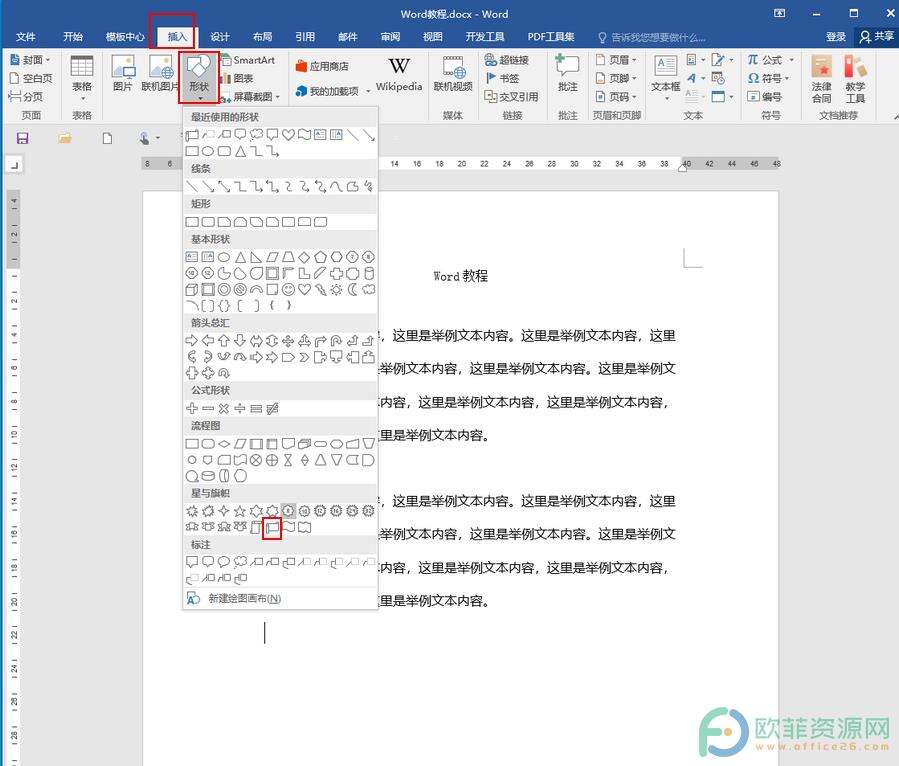This screenshot has width=899, height=766.
Task: Open the 形状 shapes gallery button
Action: click(198, 76)
